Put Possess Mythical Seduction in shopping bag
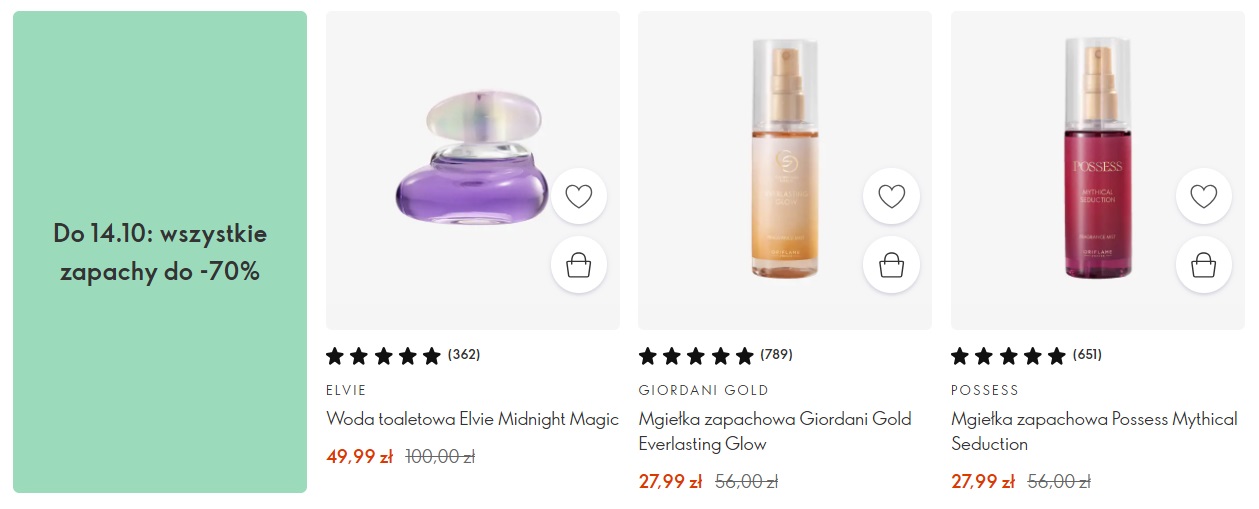The width and height of the screenshot is (1259, 509). tap(1203, 265)
